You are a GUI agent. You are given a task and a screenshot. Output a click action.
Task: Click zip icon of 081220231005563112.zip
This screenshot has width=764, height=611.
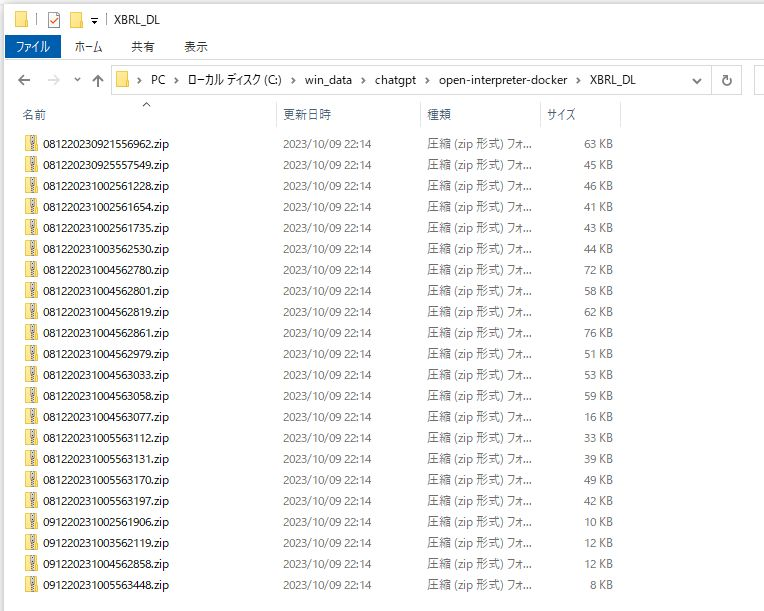[x=31, y=437]
